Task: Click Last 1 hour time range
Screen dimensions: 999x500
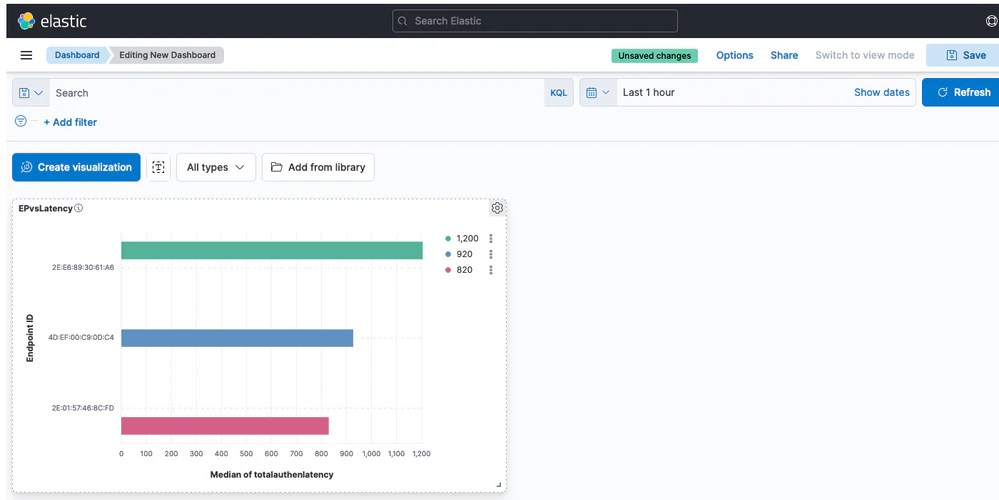Action: point(649,92)
